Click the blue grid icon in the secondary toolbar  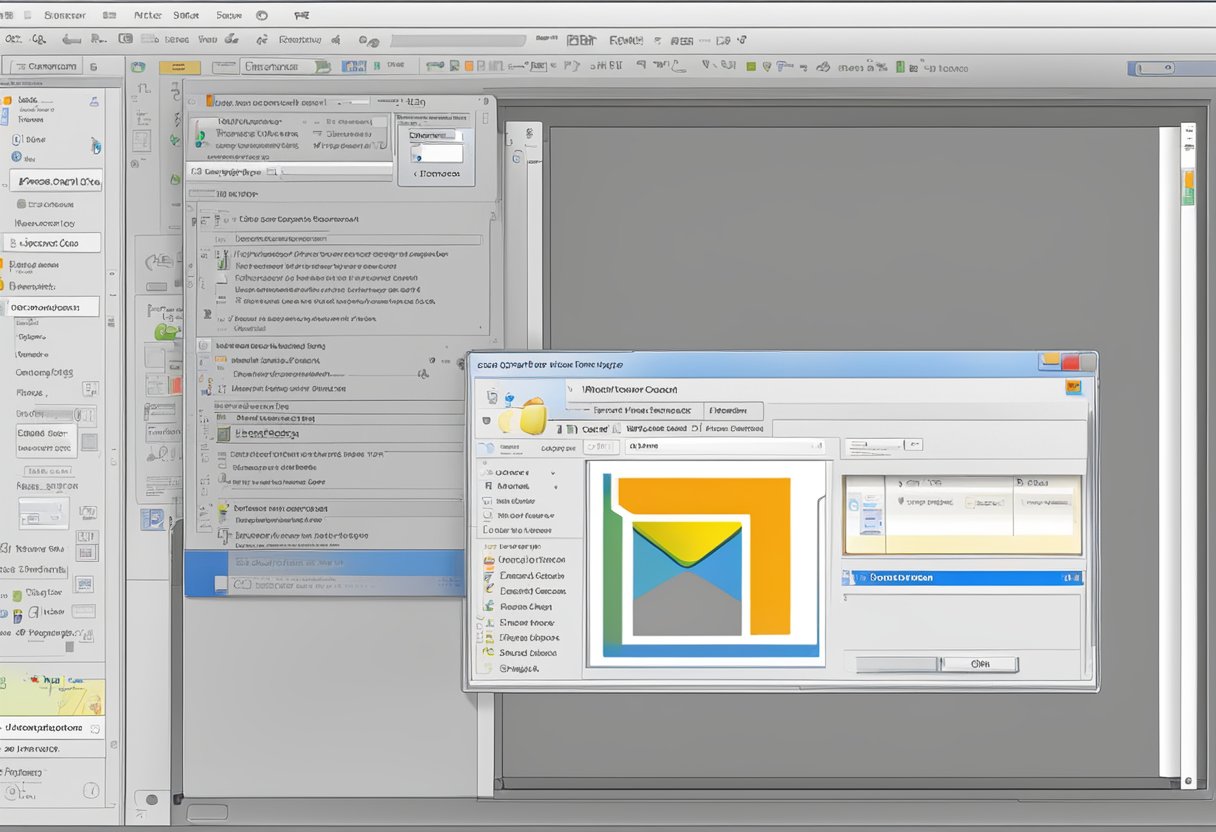point(353,66)
